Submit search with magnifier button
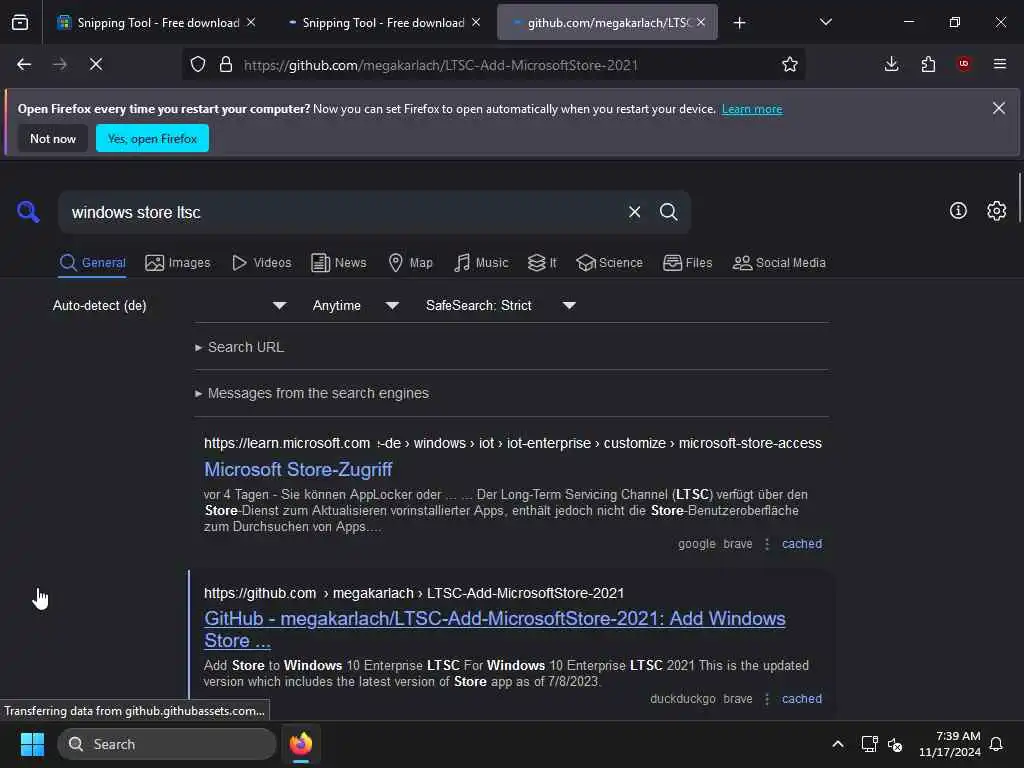1024x768 pixels. tap(668, 212)
